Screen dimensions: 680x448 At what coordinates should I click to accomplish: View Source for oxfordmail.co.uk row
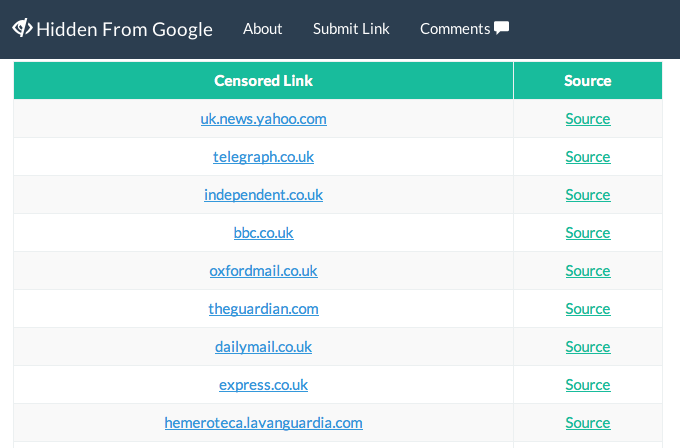(588, 271)
